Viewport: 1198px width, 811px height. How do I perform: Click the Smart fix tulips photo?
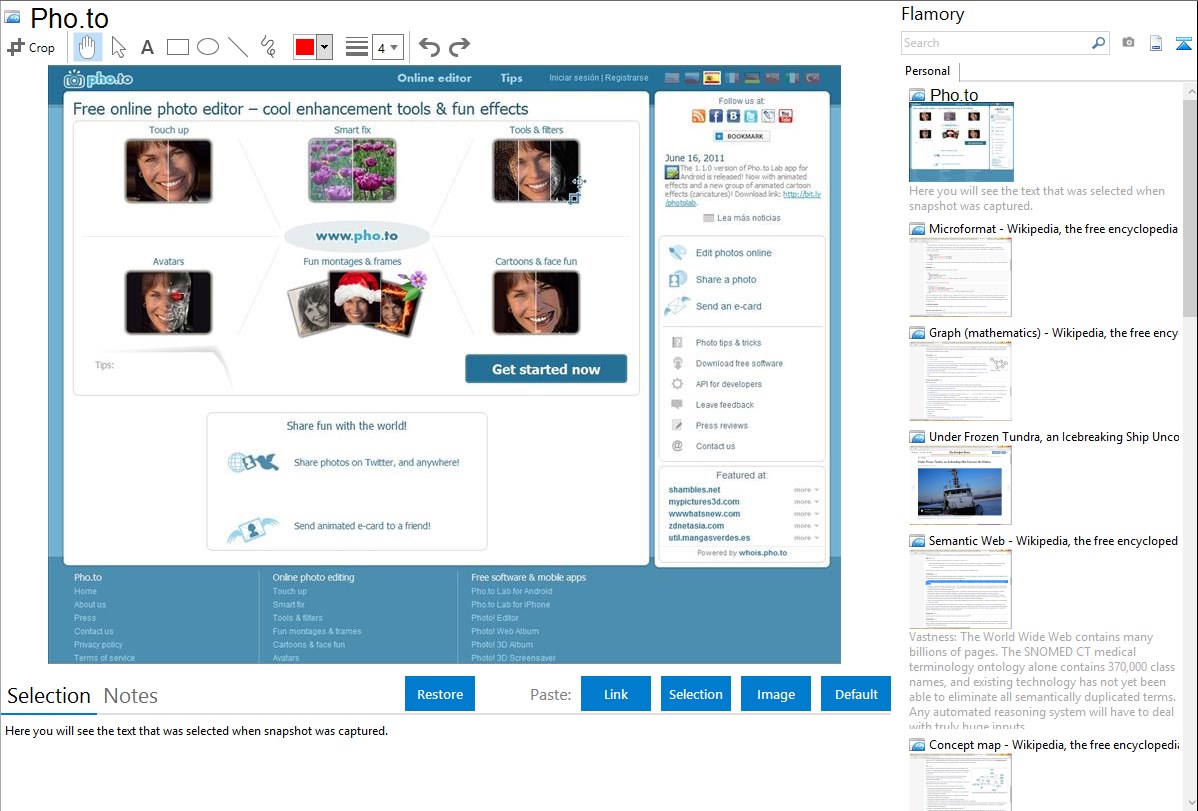pos(352,170)
